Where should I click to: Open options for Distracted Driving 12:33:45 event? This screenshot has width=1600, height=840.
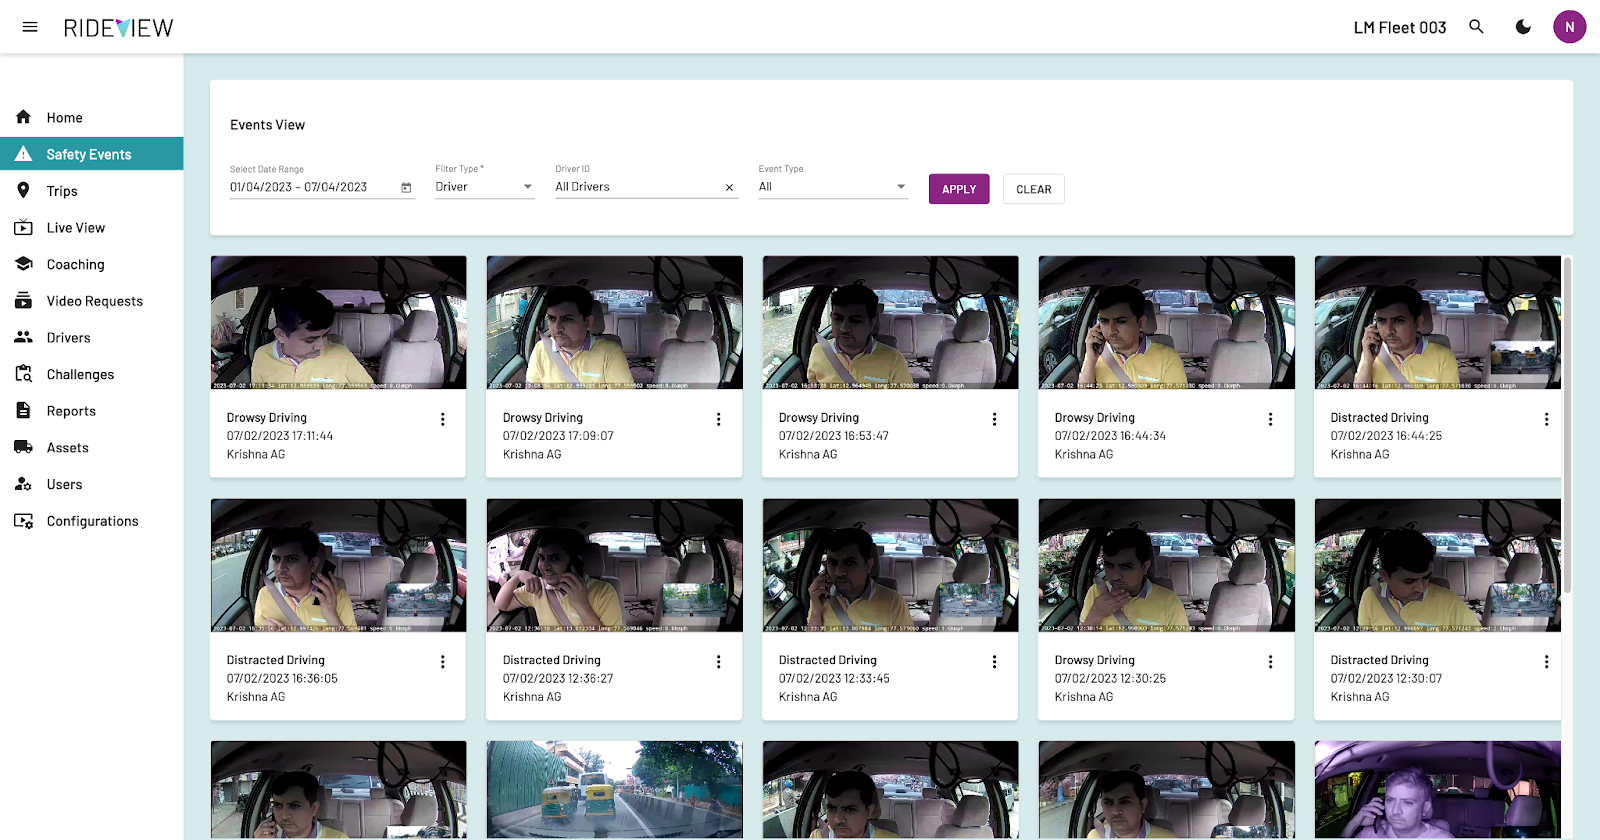click(995, 662)
